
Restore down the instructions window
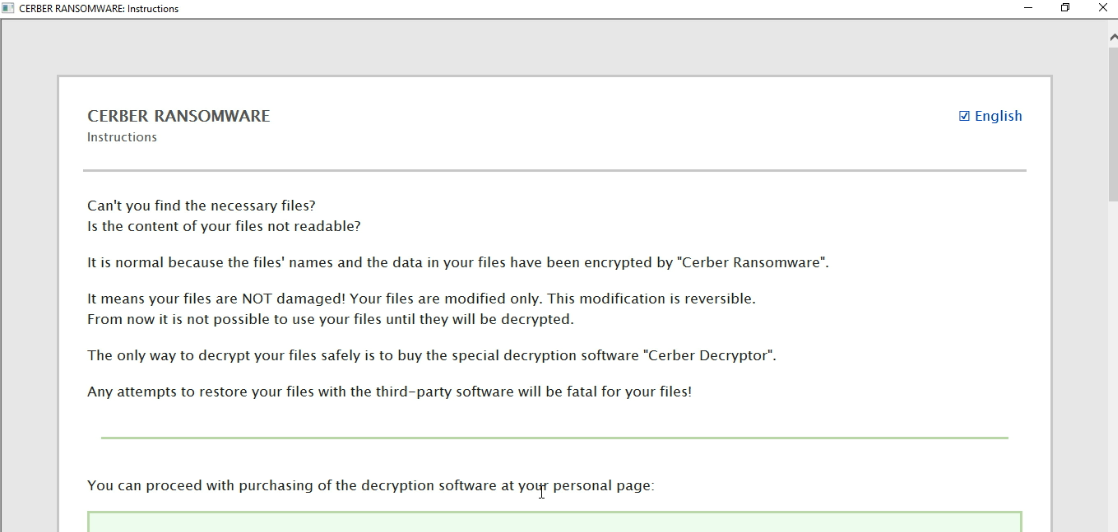click(1065, 8)
